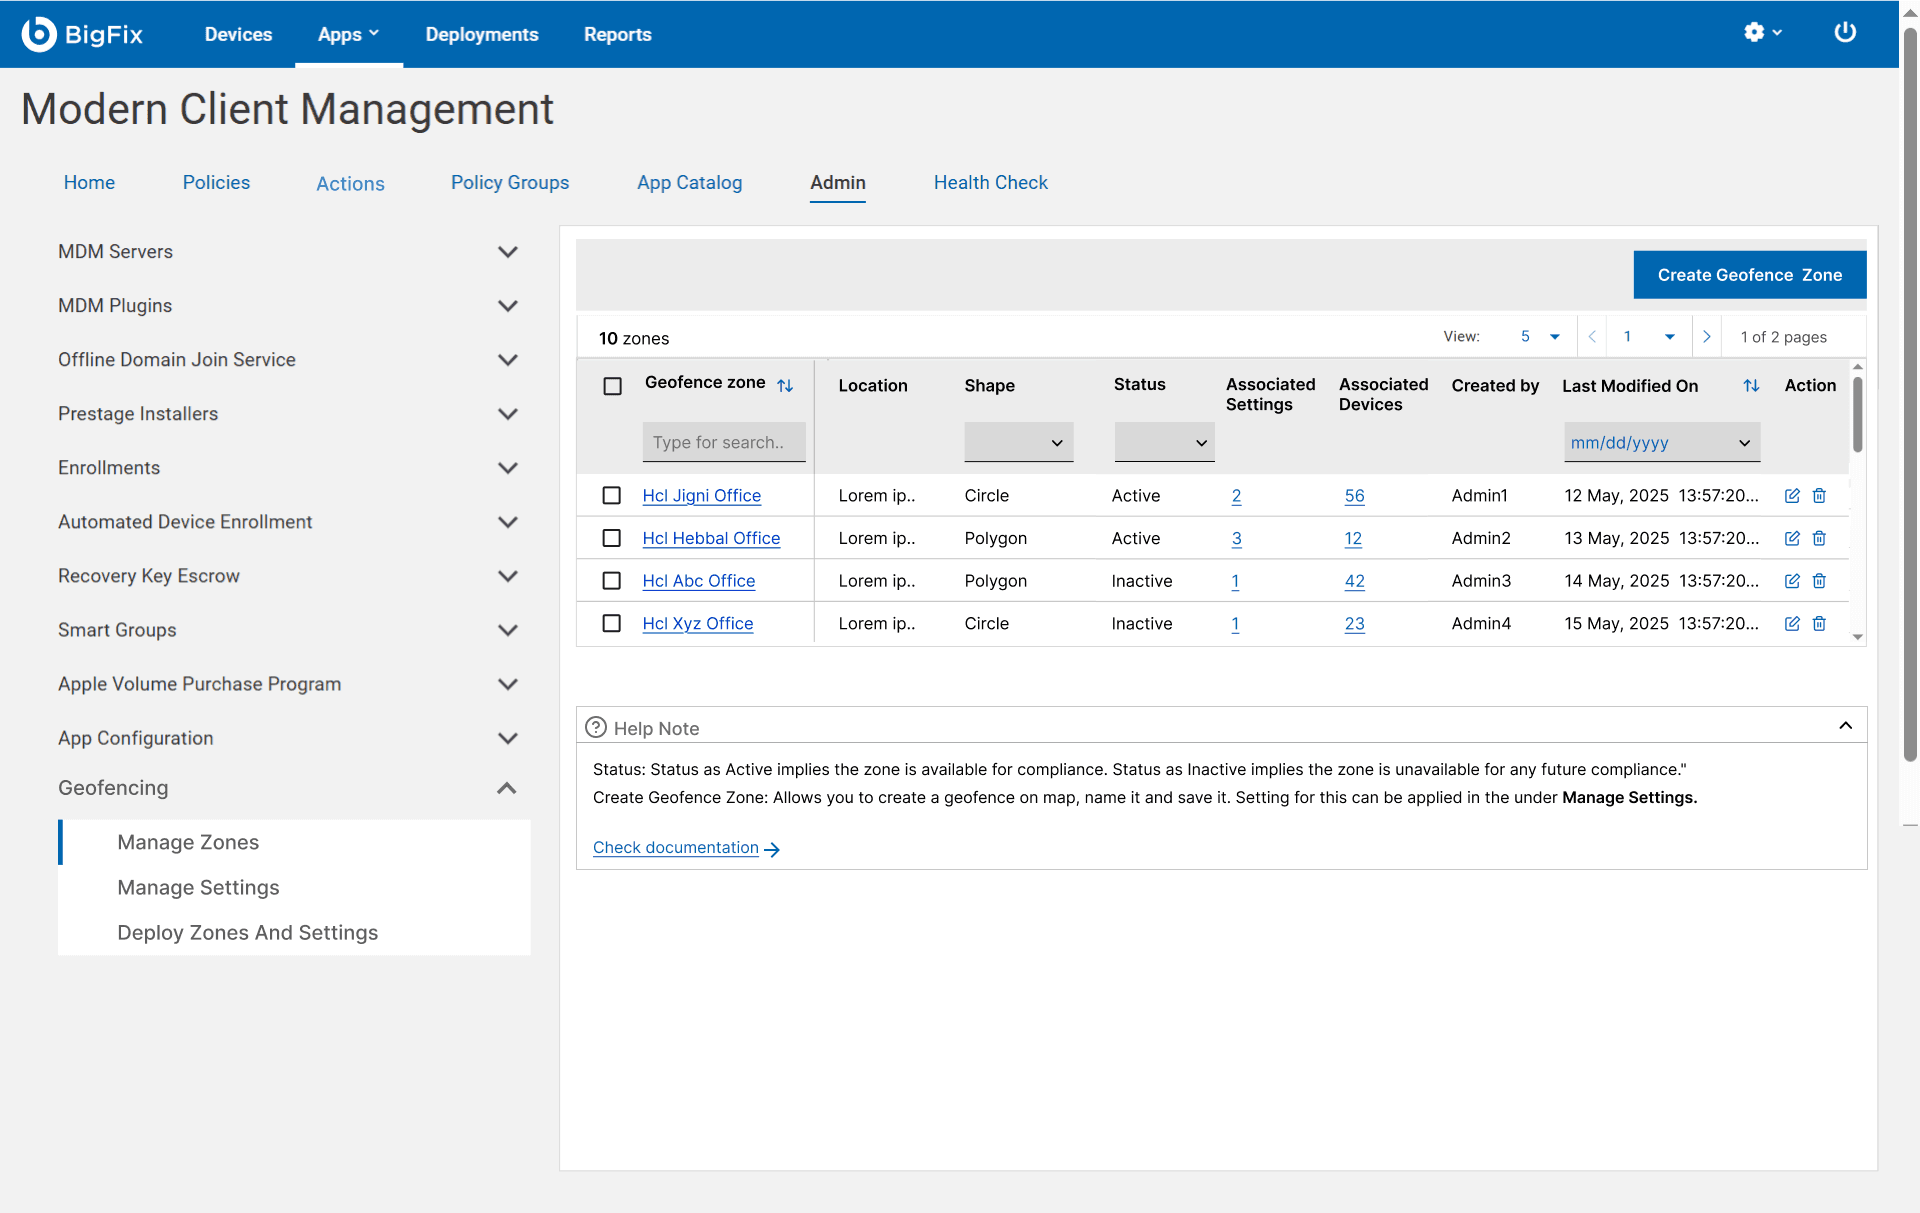The height and width of the screenshot is (1213, 1920).
Task: Edit the Hcl Xyz Office zone
Action: point(1792,624)
